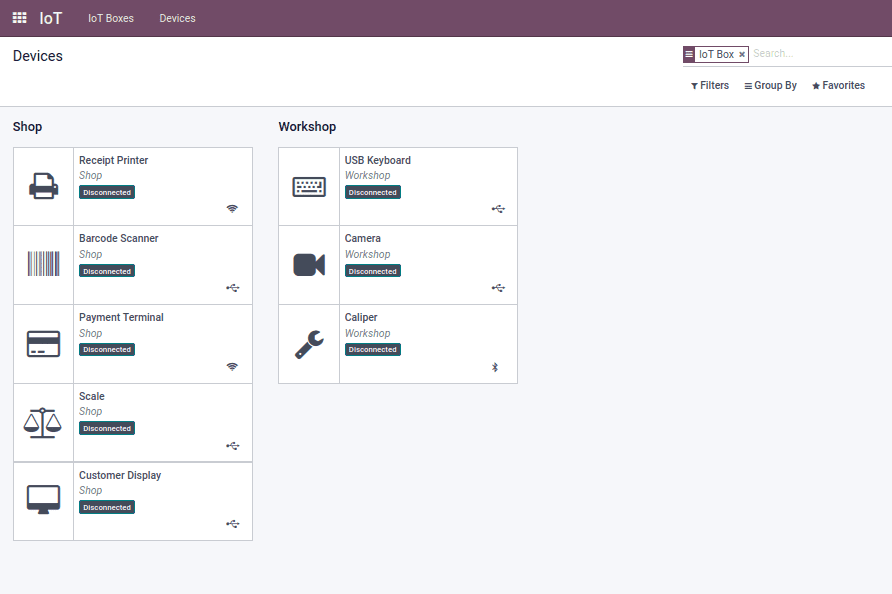The height and width of the screenshot is (594, 892).
Task: Click Payment Terminal's Wi-Fi connection icon
Action: (x=232, y=366)
